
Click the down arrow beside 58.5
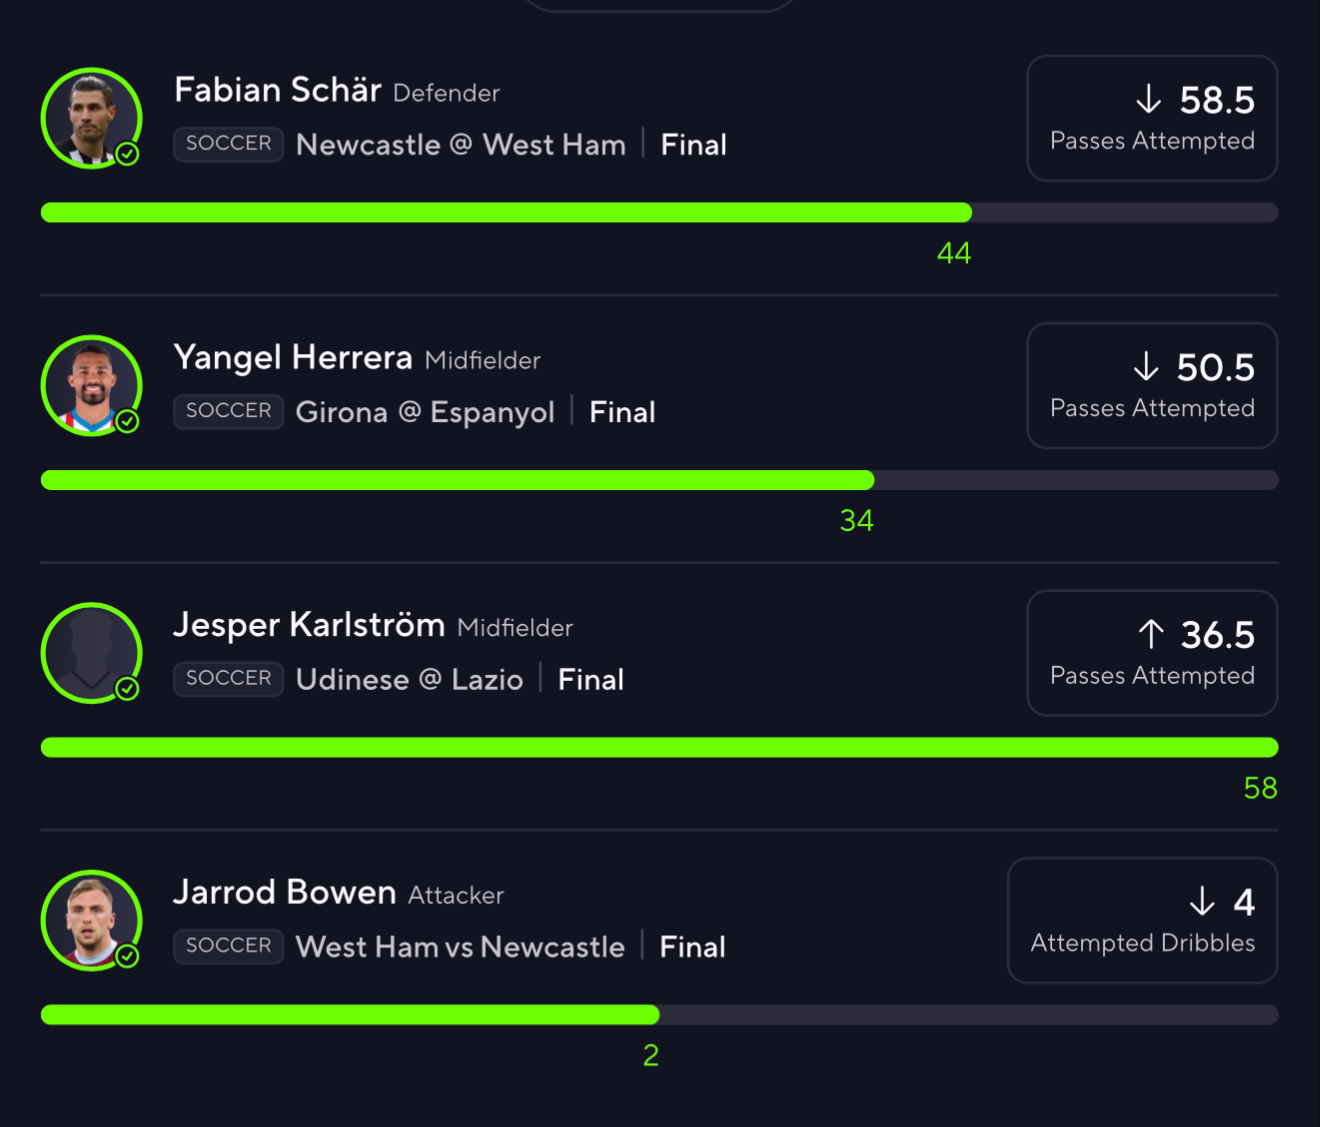(x=1148, y=99)
